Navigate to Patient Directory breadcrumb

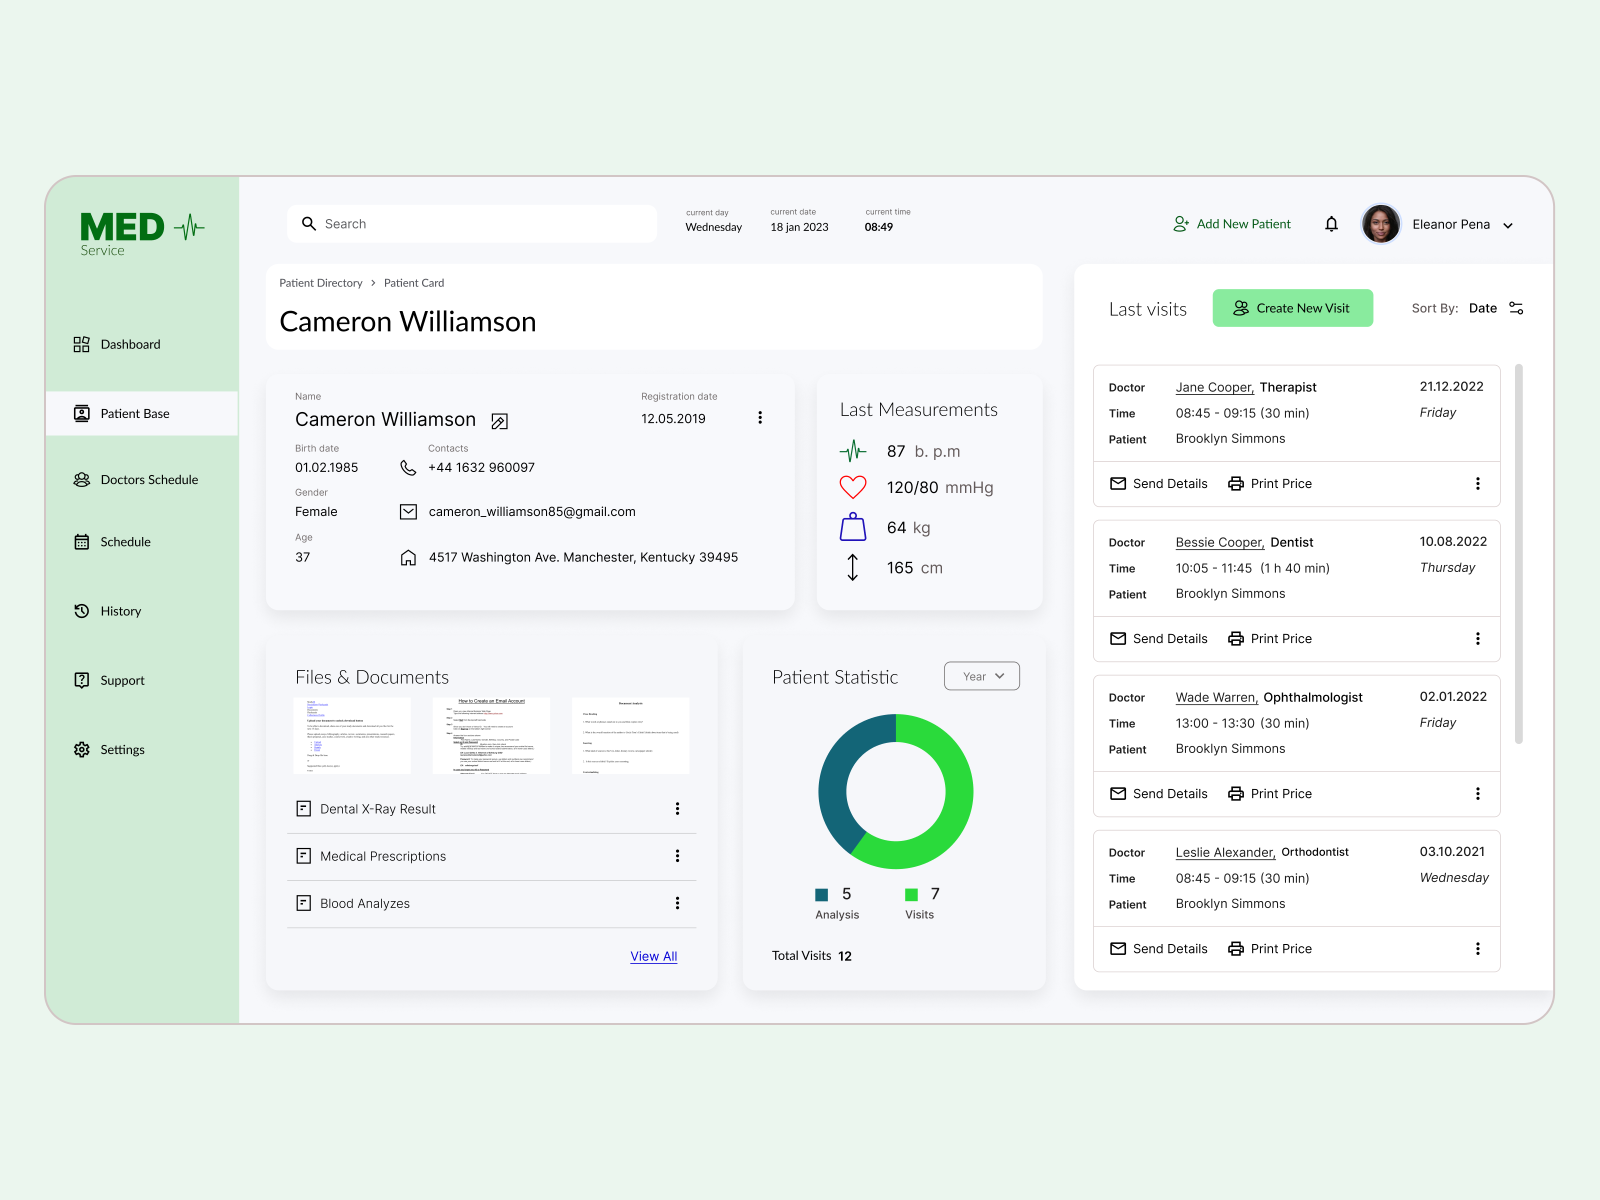click(x=321, y=283)
